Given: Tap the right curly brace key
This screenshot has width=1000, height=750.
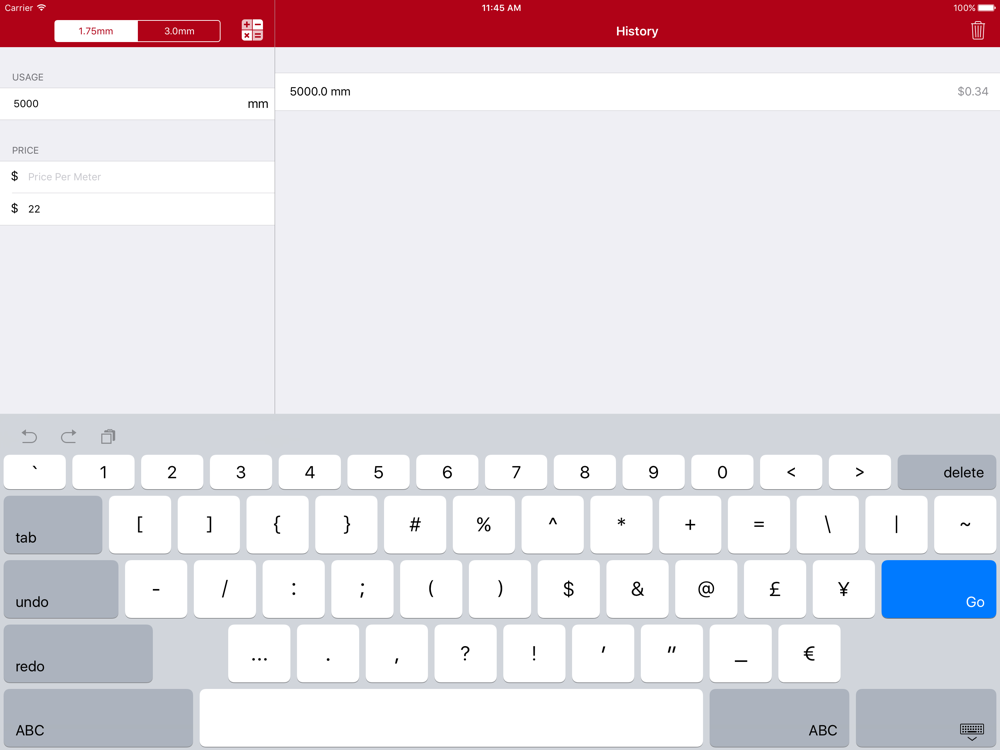Looking at the screenshot, I should pos(346,525).
